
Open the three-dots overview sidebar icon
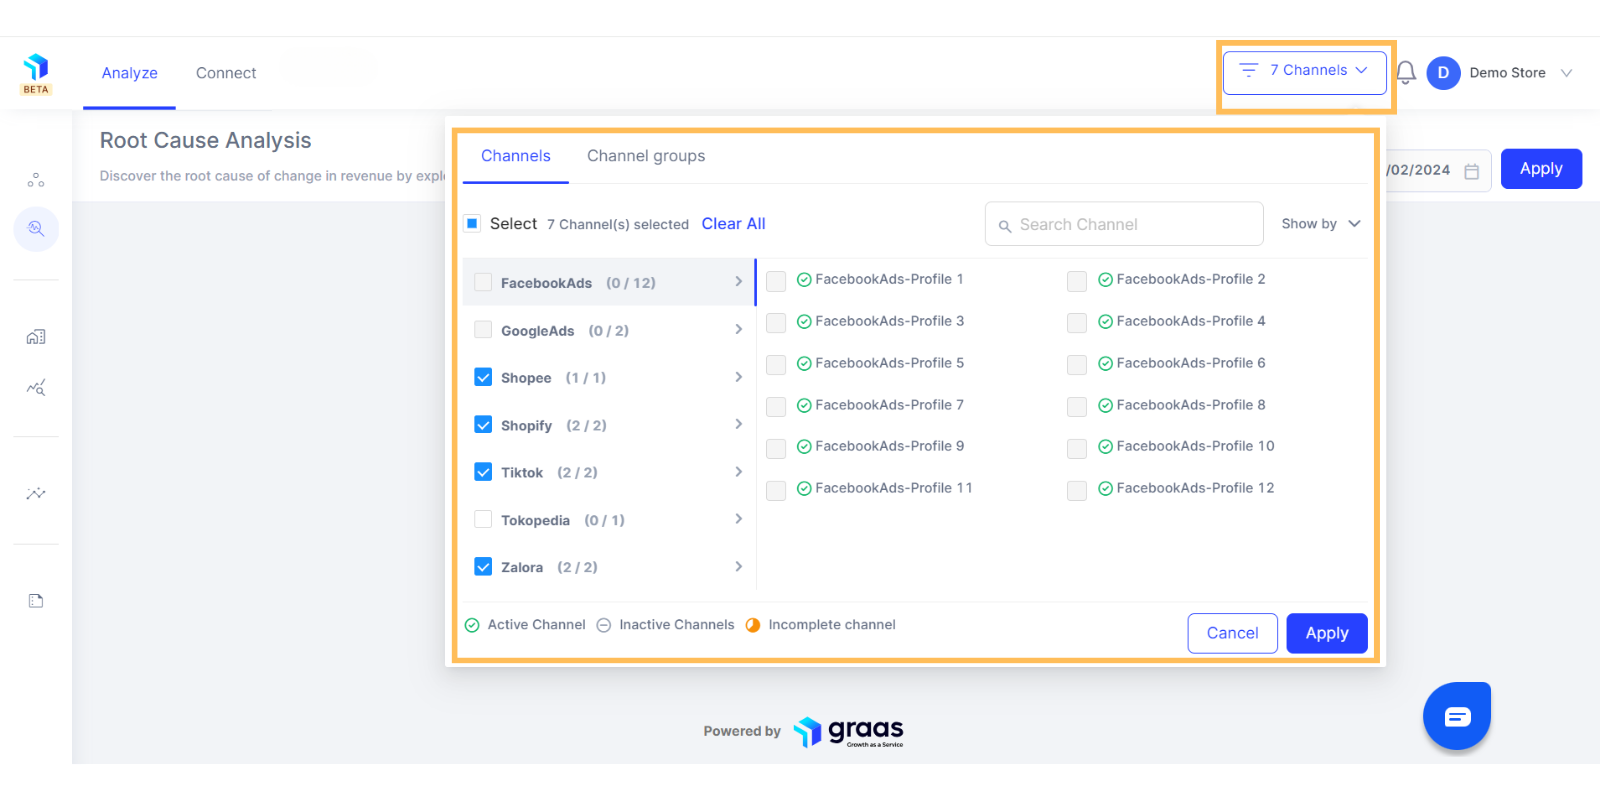pos(36,180)
